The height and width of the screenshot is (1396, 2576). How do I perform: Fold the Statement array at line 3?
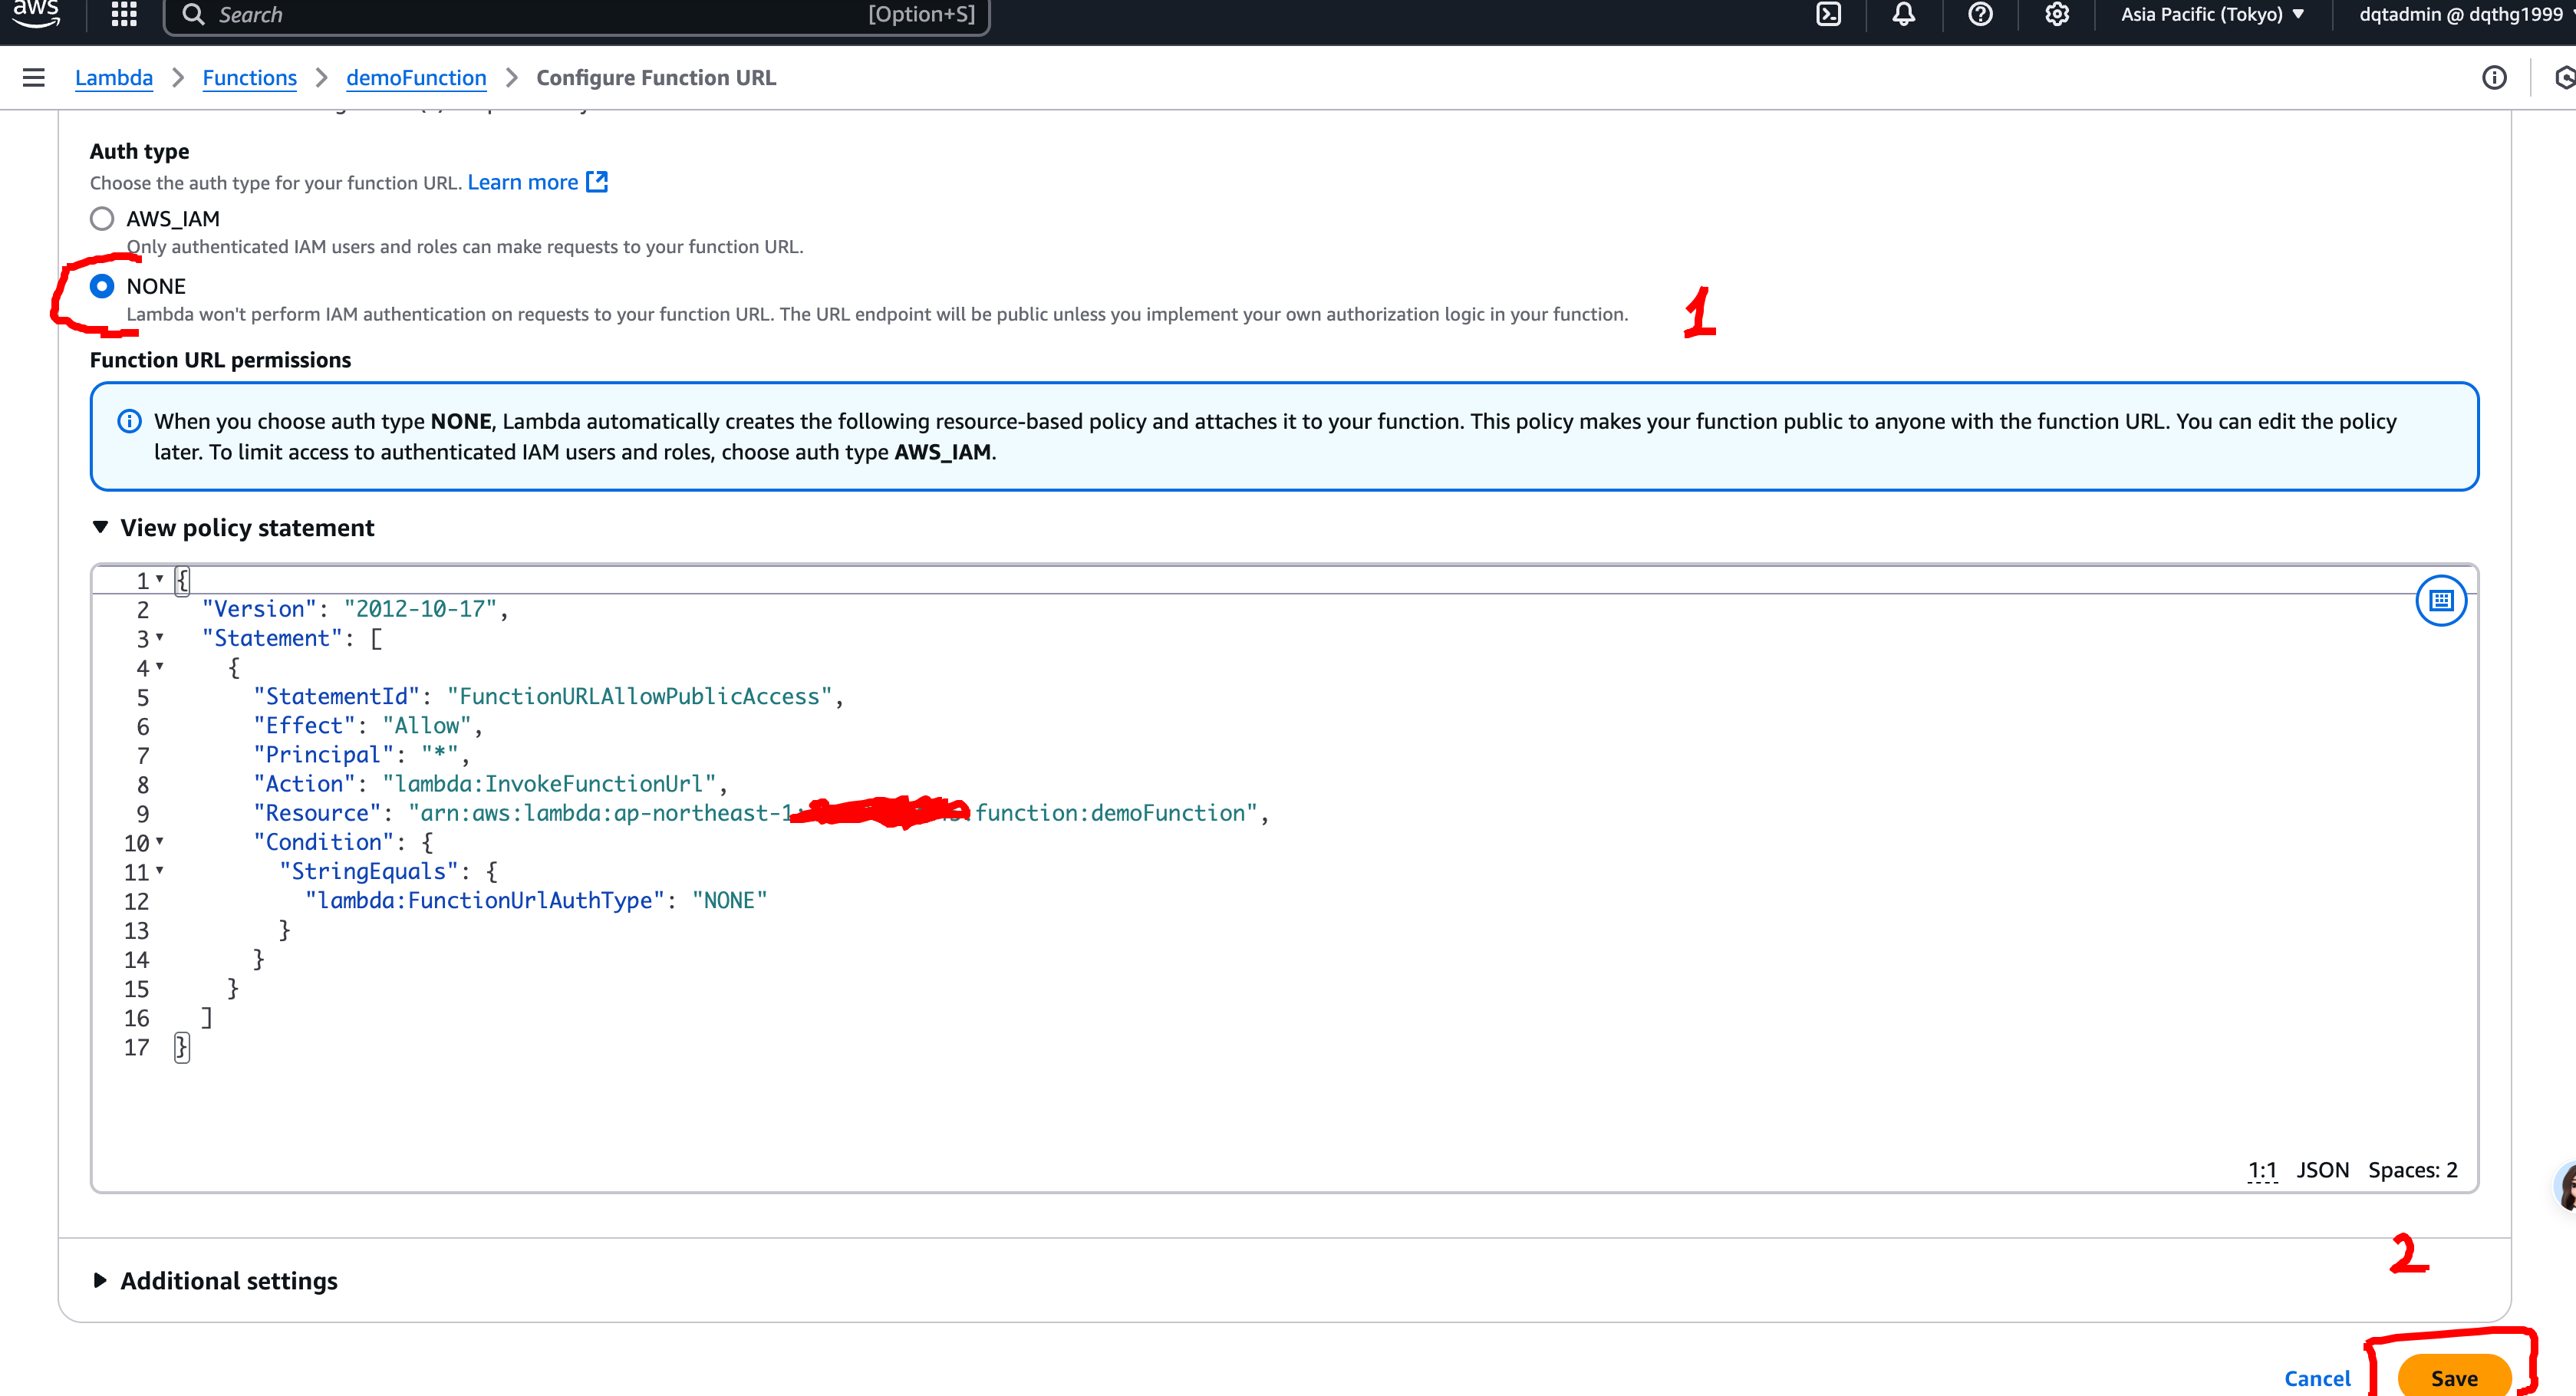coord(160,637)
